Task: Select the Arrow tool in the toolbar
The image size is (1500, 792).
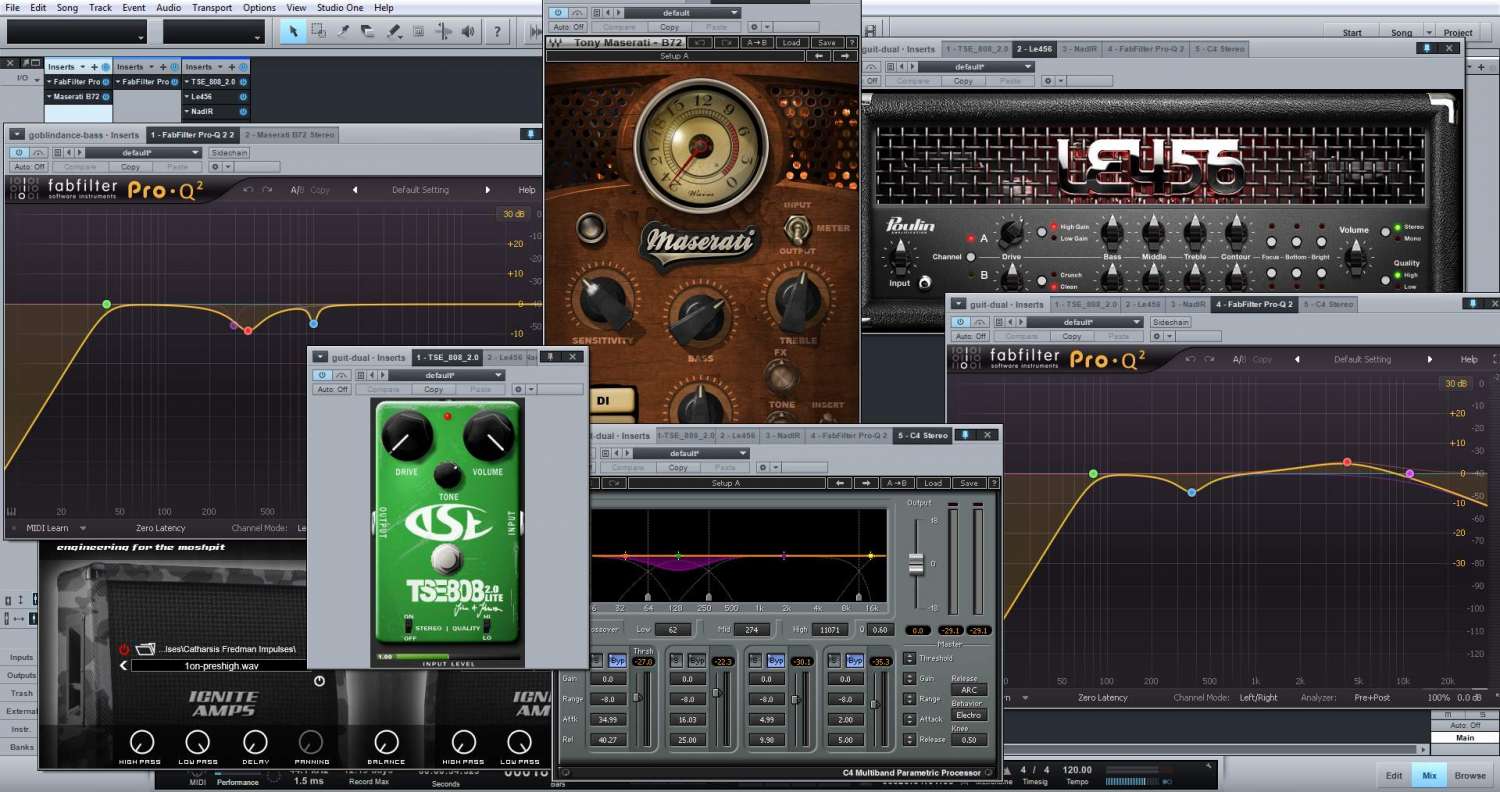Action: 293,32
